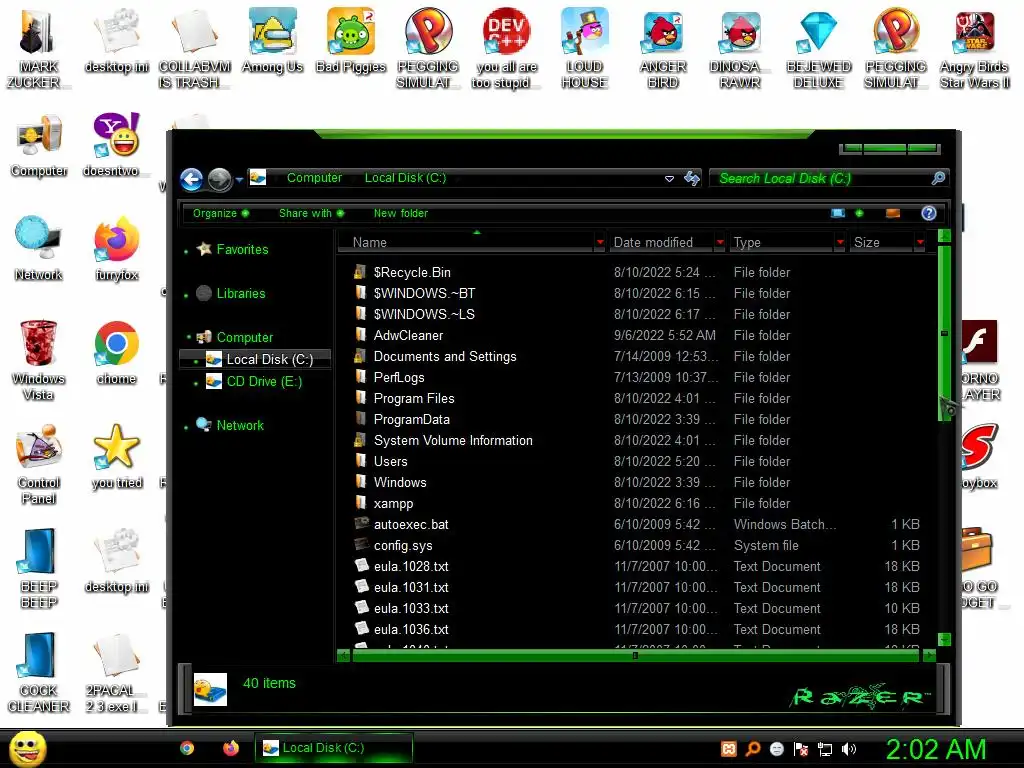The image size is (1024, 768).
Task: Click the Documents and Settings folder icon
Action: [x=360, y=356]
